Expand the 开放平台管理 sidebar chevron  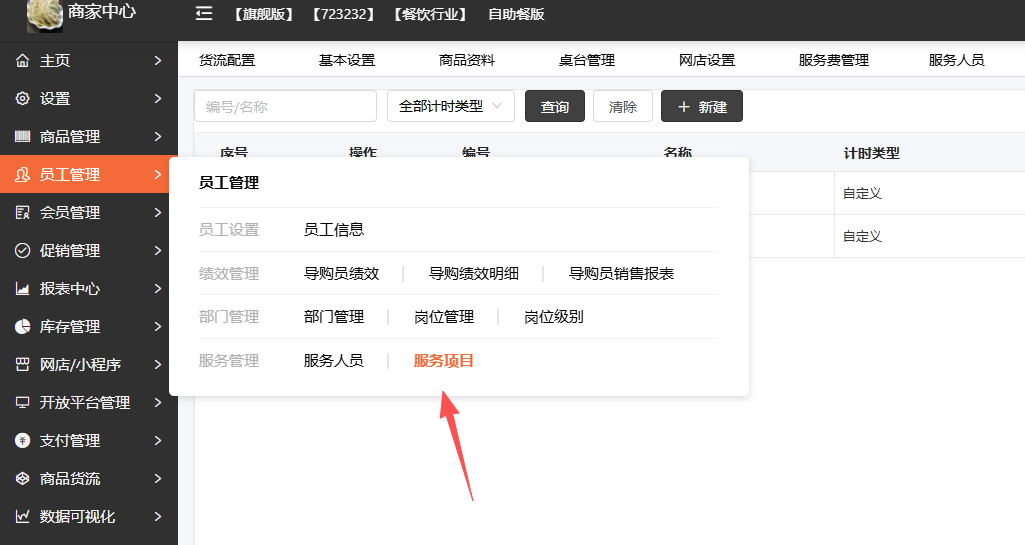(x=158, y=403)
